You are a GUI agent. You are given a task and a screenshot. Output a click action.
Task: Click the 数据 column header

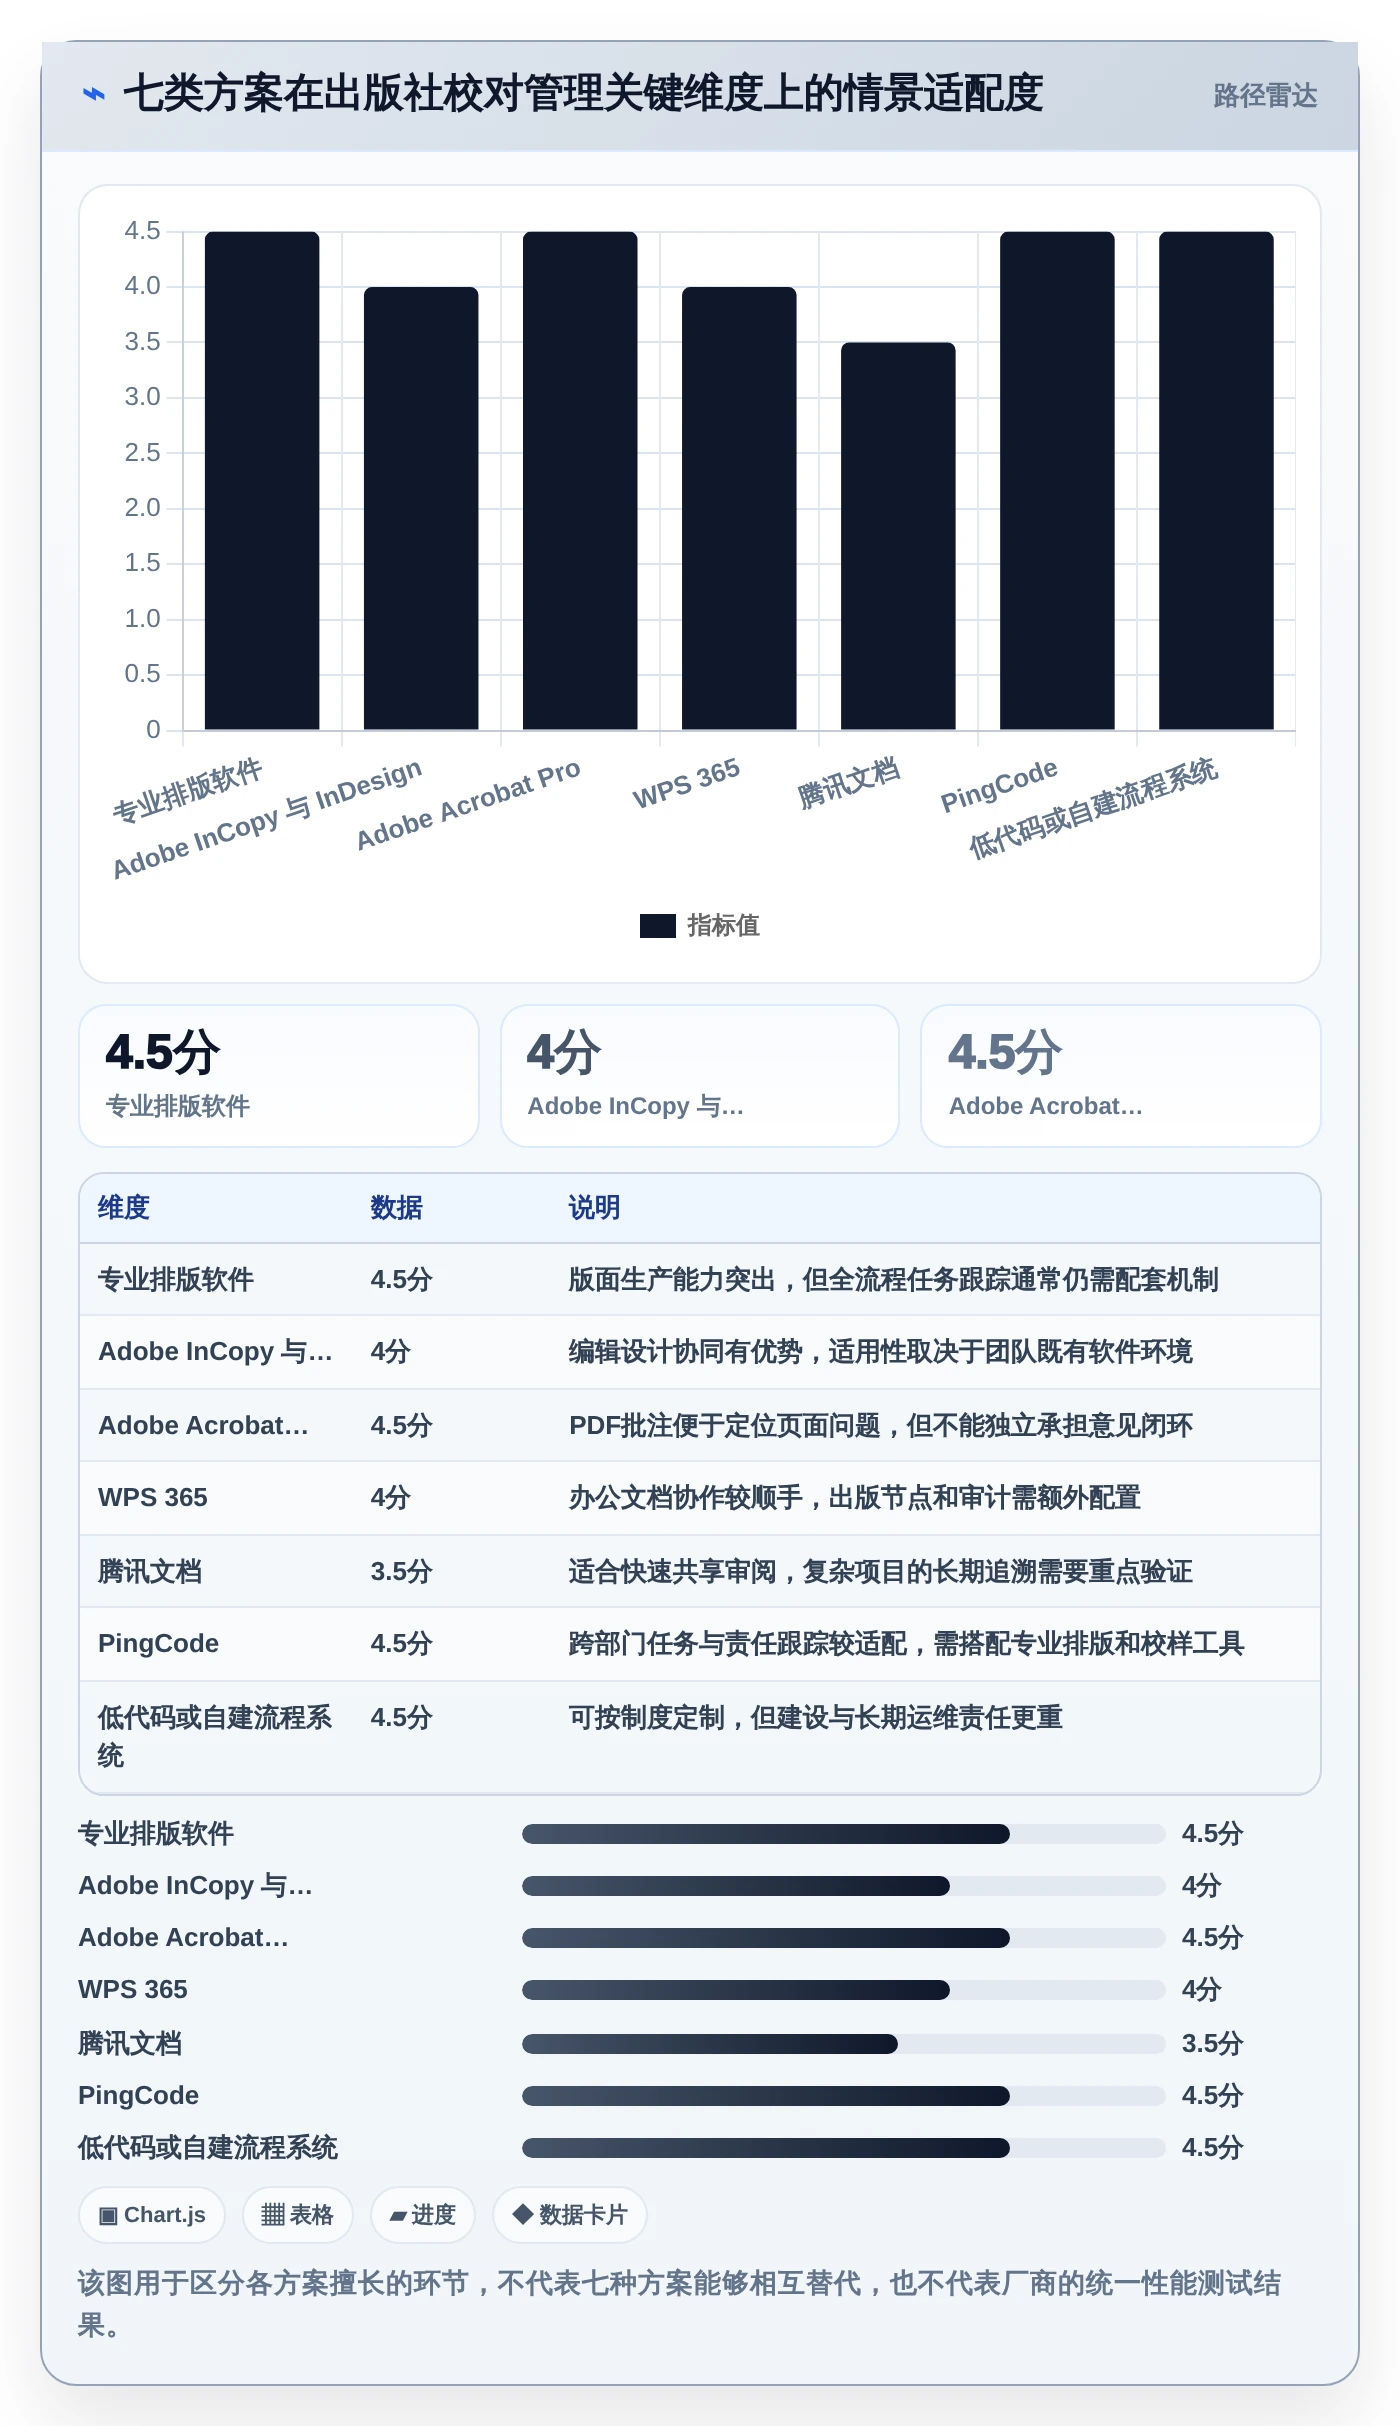(x=396, y=1208)
